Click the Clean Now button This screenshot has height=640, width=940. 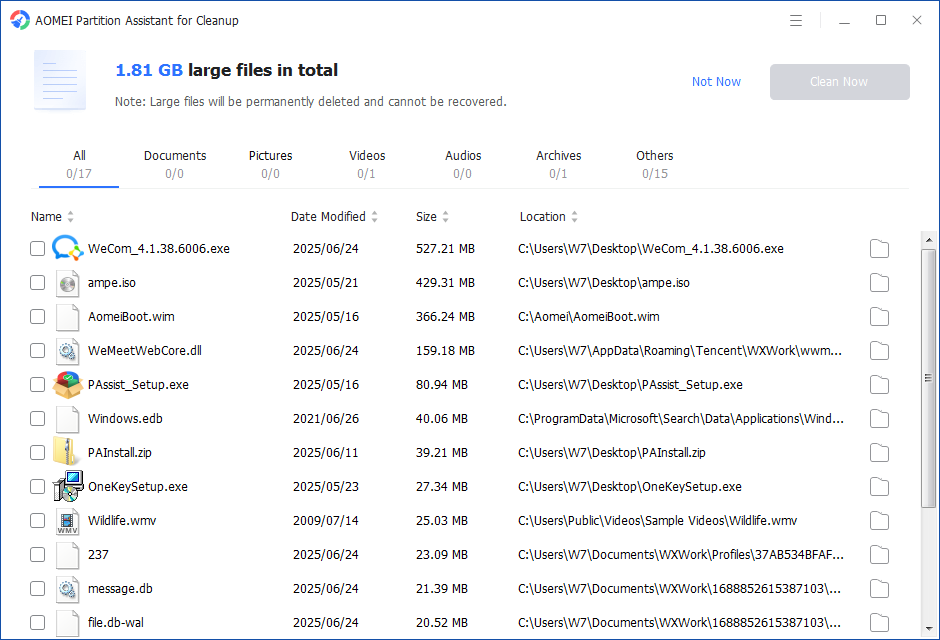pos(839,82)
